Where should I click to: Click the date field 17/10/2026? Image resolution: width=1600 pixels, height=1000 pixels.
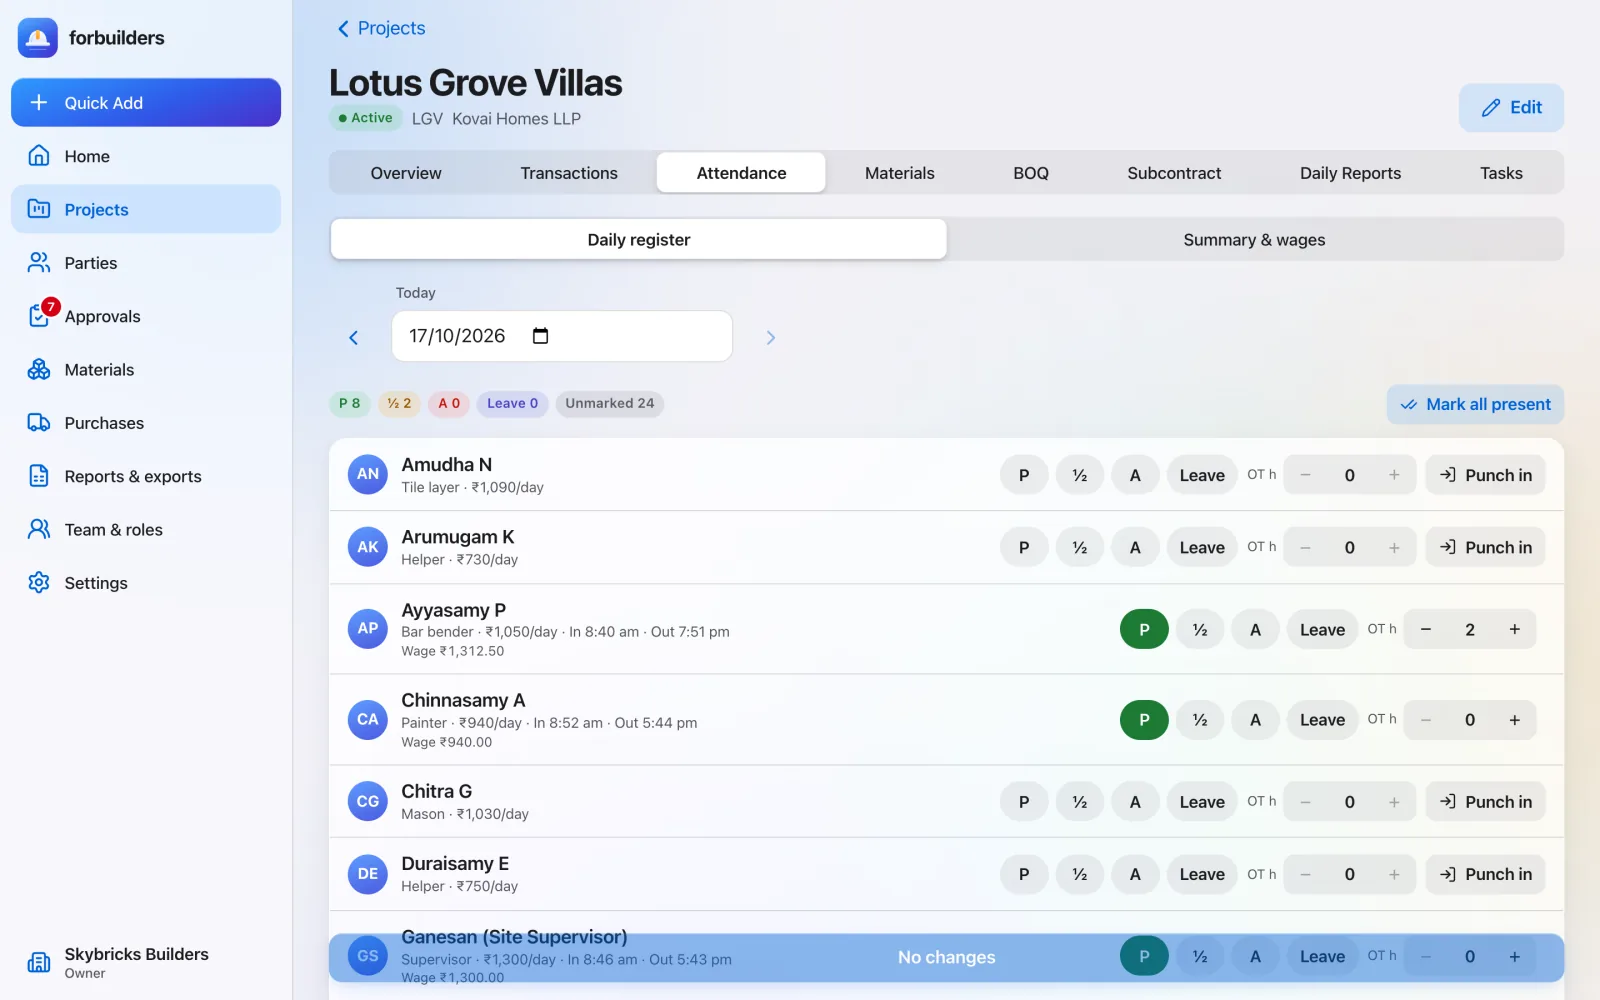pos(562,336)
